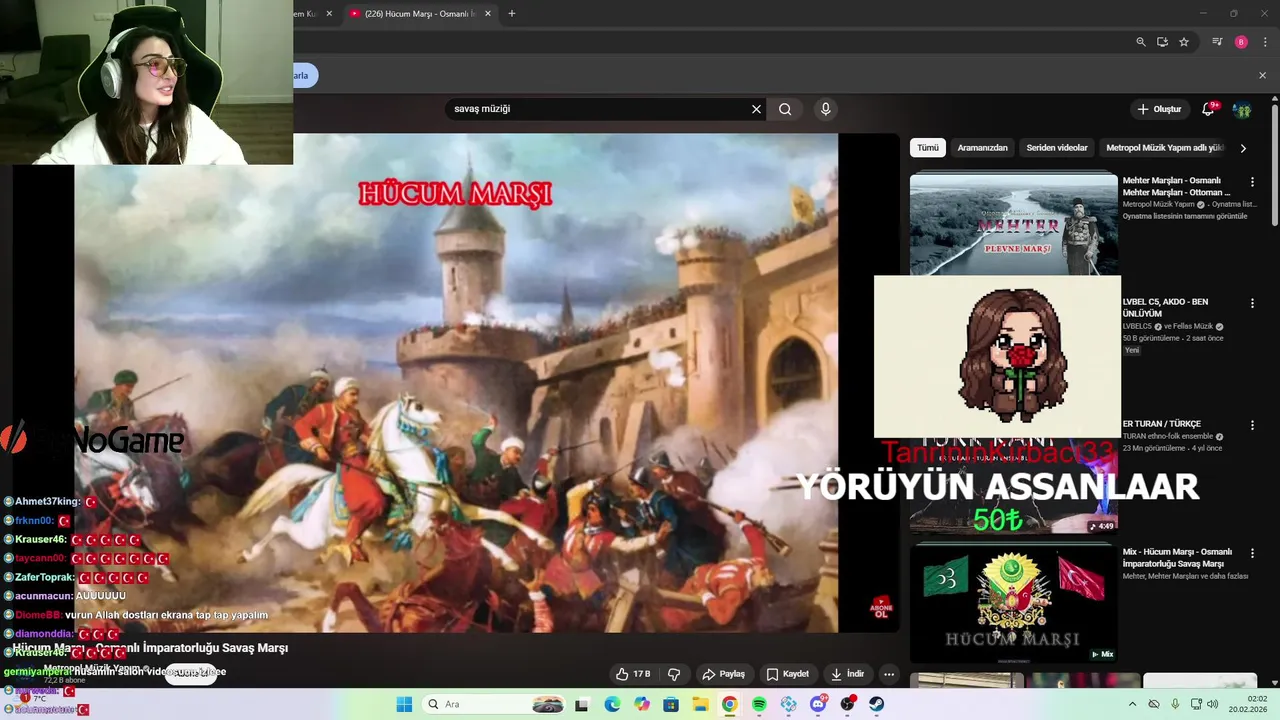Close the Hücum Marşı browser tab
The width and height of the screenshot is (1280, 720).
pyautogui.click(x=488, y=14)
